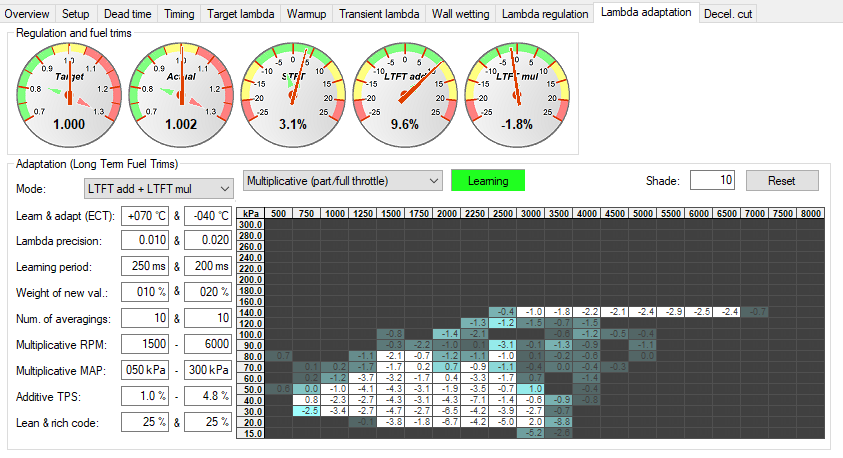The height and width of the screenshot is (458, 843).
Task: Select Lambda precision 0.020 field
Action: (208, 240)
